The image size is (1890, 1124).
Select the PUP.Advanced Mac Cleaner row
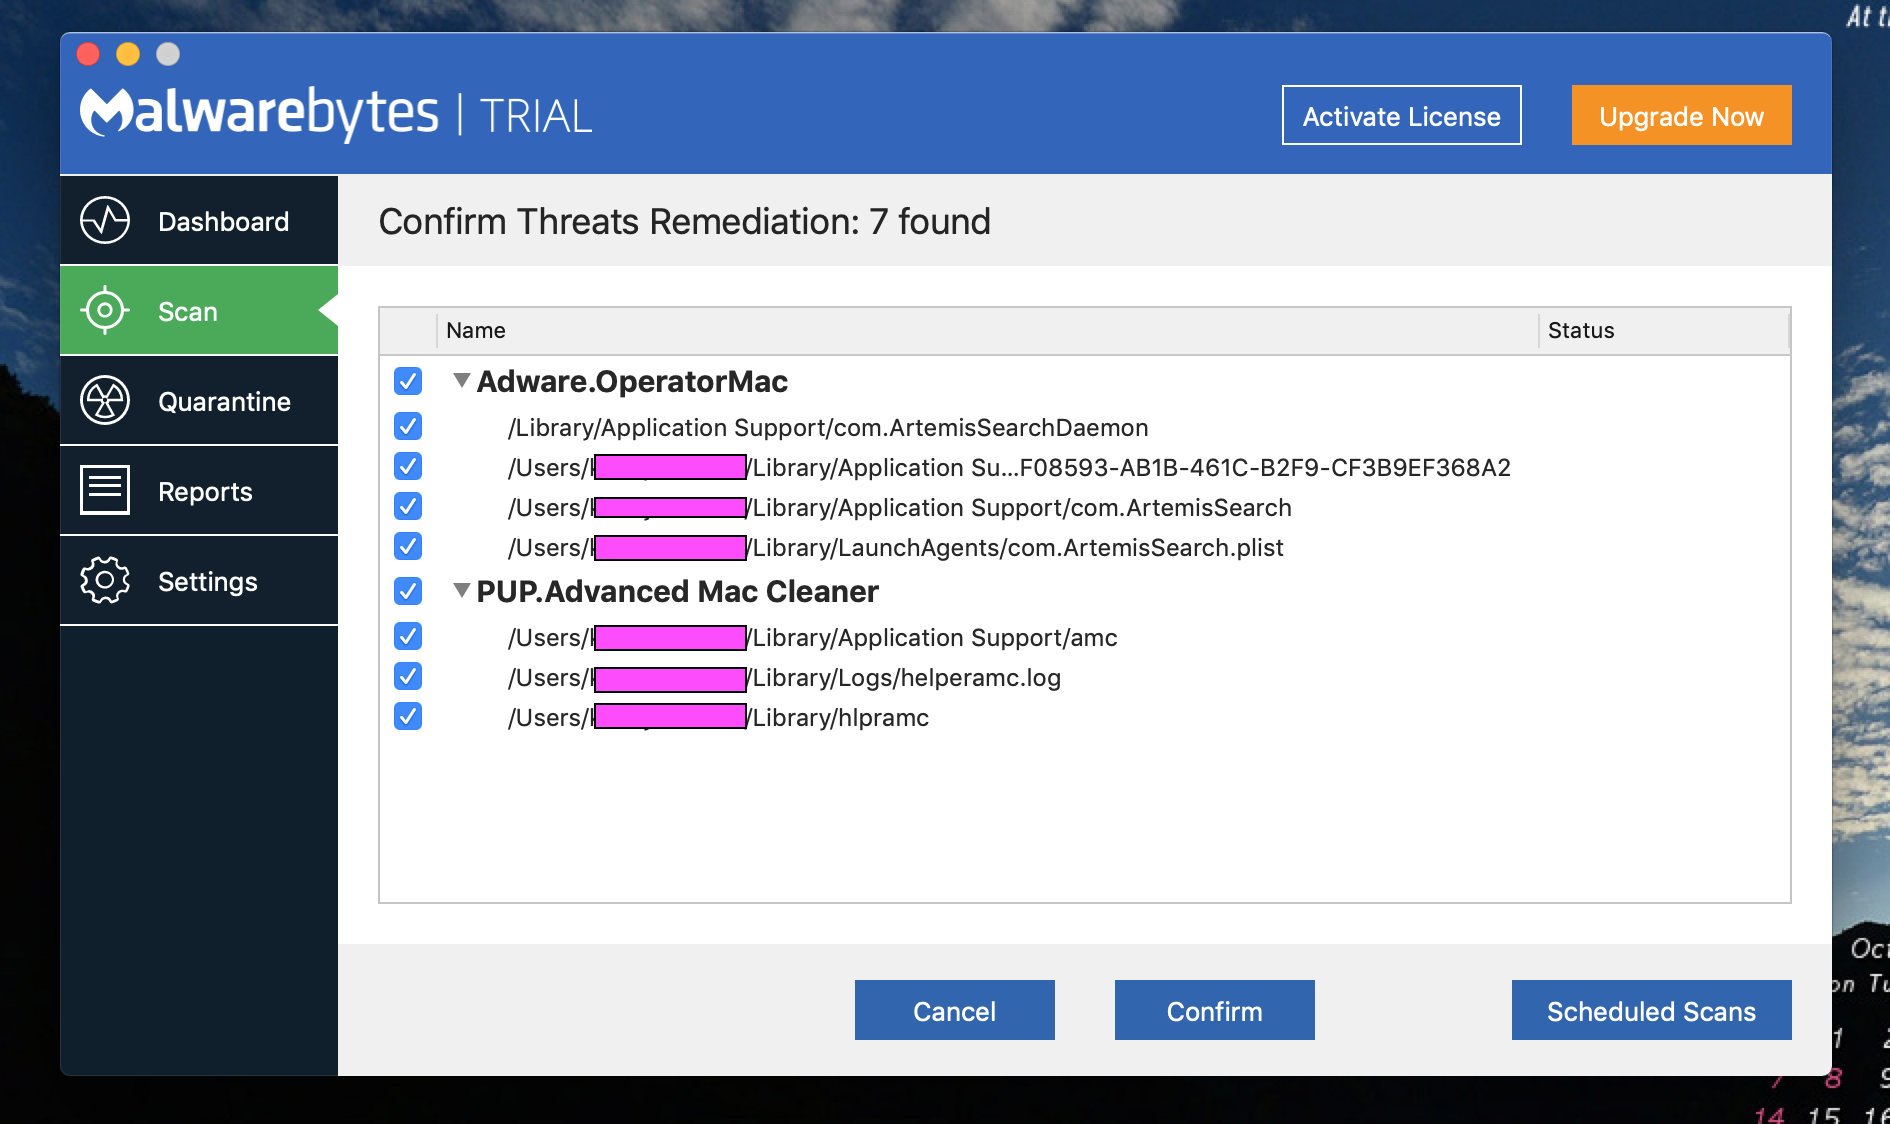pos(1085,591)
